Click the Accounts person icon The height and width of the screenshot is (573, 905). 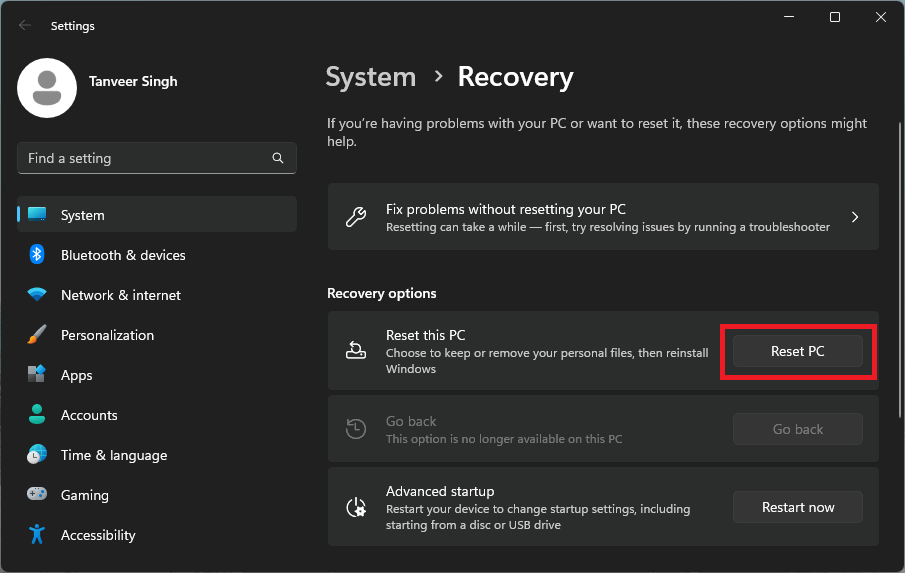37,414
